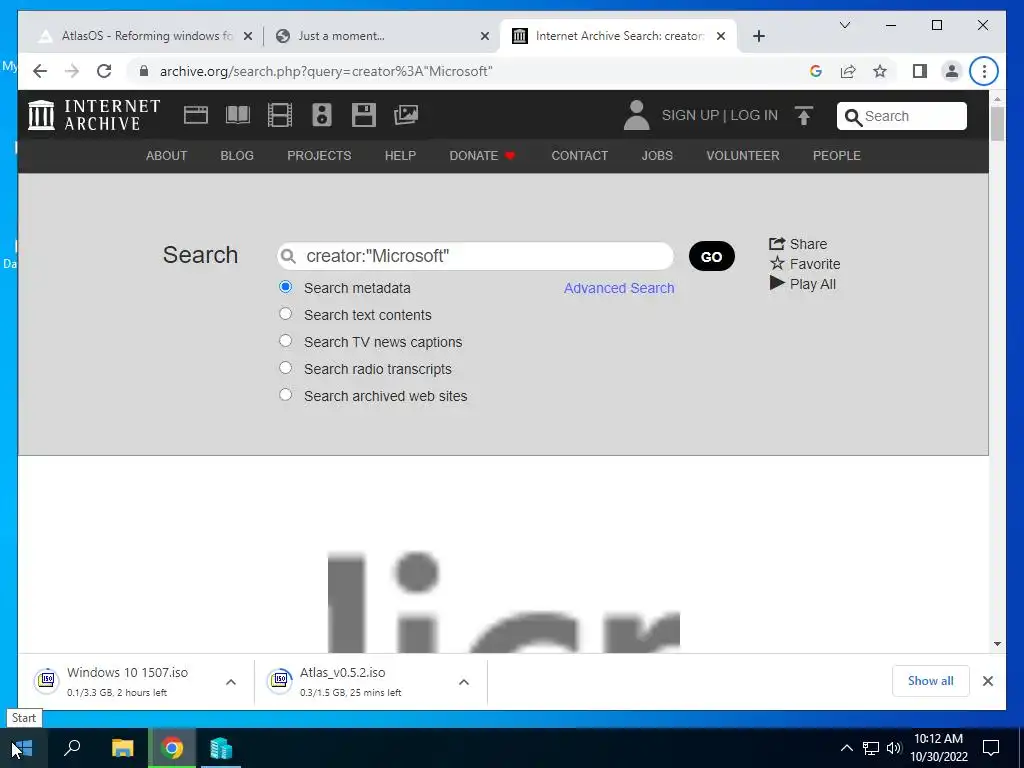Select Search TV news captions option

point(285,341)
